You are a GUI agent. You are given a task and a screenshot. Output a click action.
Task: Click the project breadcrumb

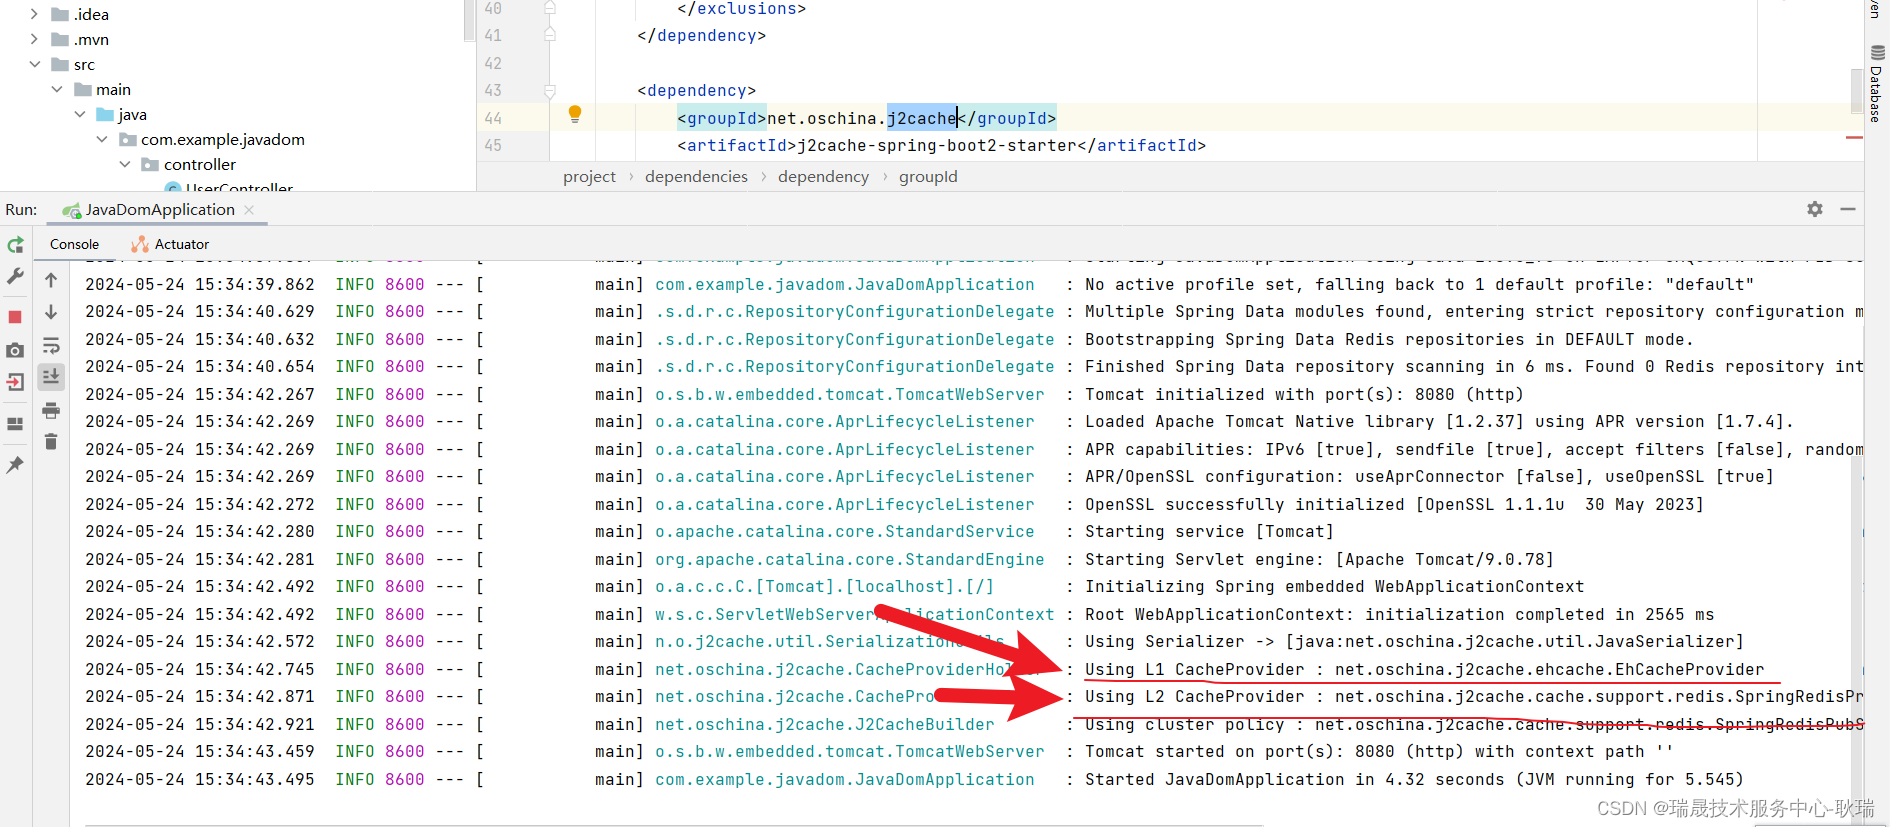click(589, 176)
